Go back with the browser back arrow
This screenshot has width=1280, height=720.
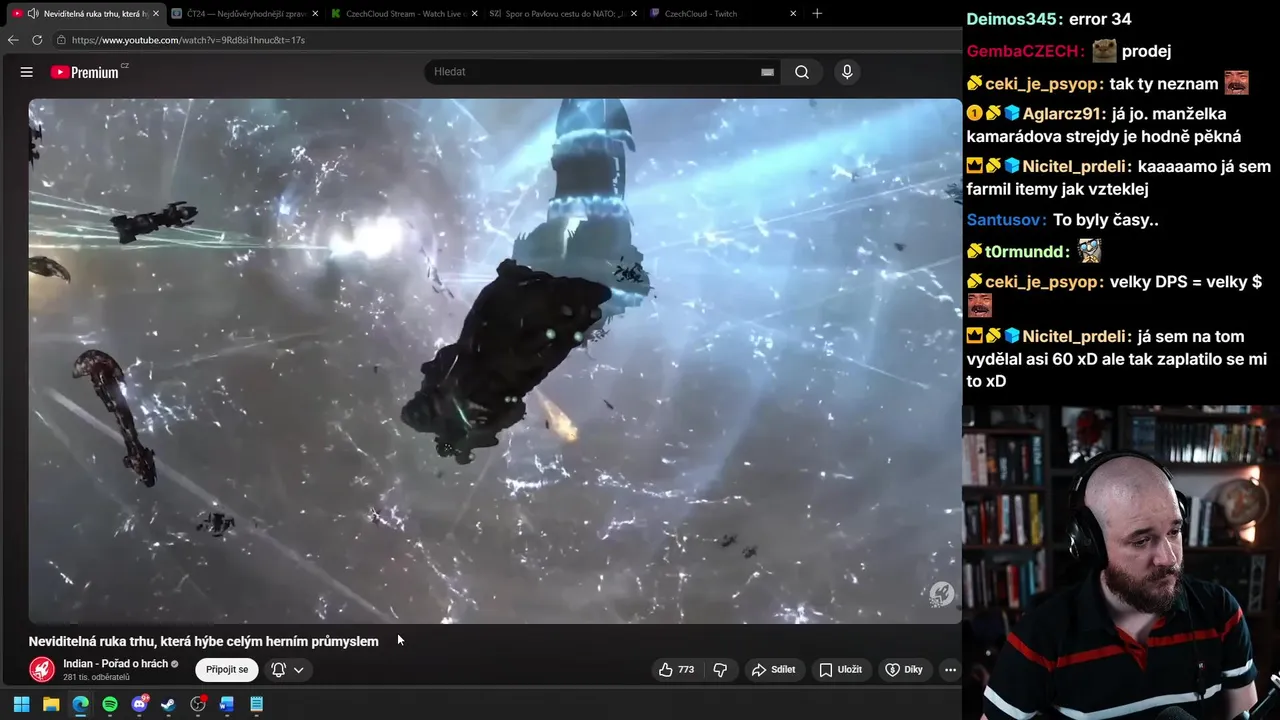pyautogui.click(x=13, y=40)
